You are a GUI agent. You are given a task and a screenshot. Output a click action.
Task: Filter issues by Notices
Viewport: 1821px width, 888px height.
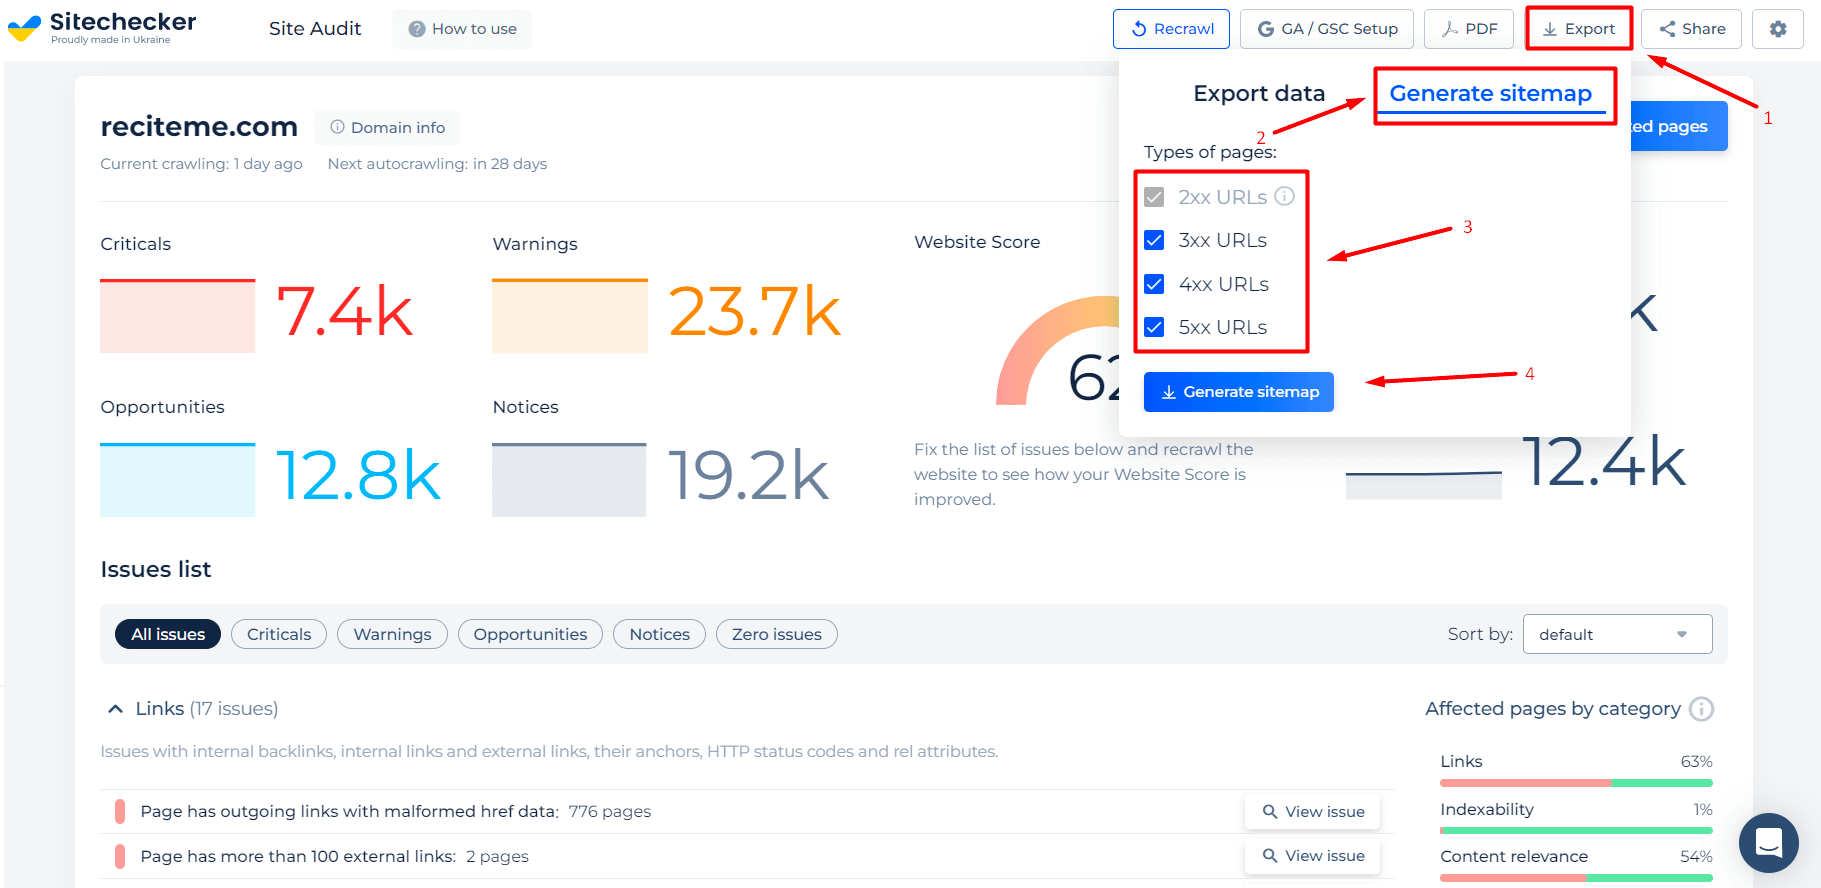[660, 634]
